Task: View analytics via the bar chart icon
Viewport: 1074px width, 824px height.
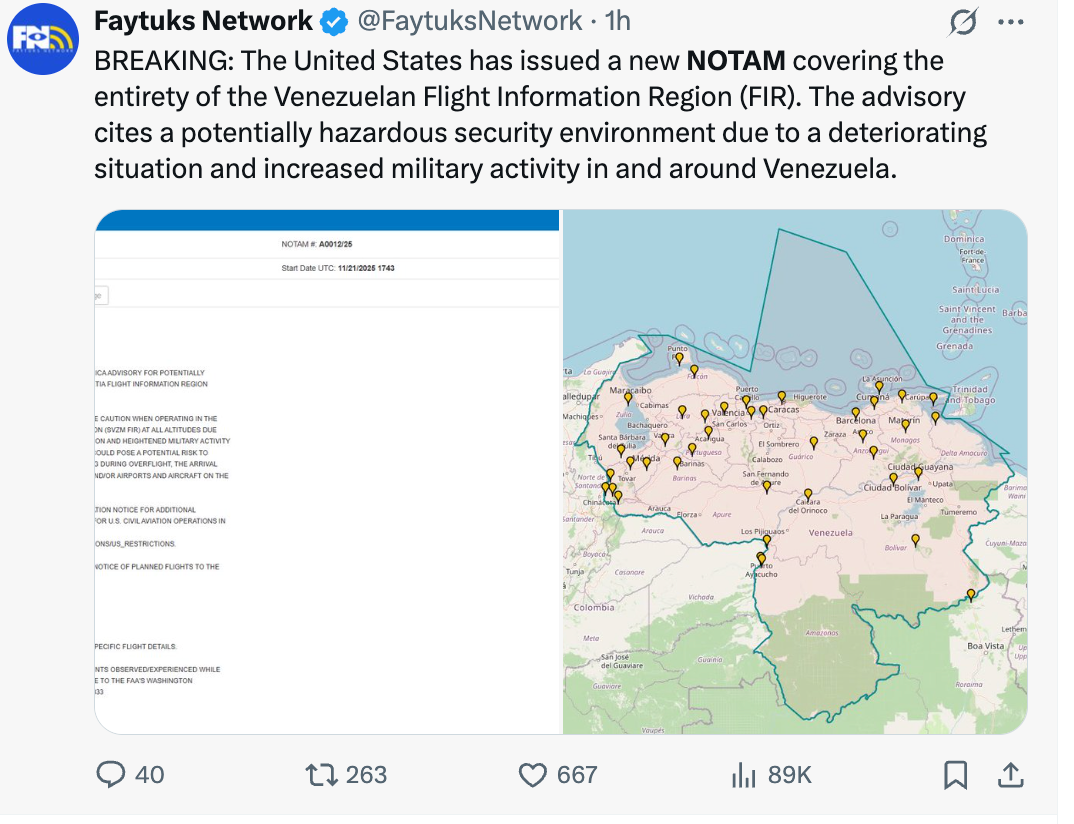Action: tap(743, 774)
